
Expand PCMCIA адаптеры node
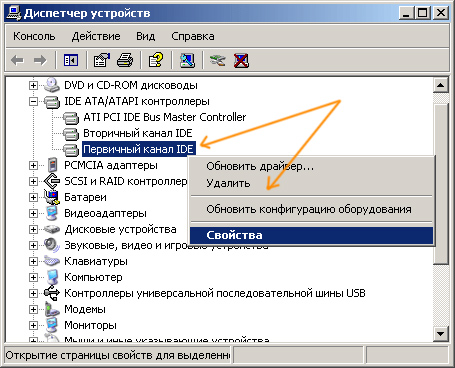click(x=33, y=165)
